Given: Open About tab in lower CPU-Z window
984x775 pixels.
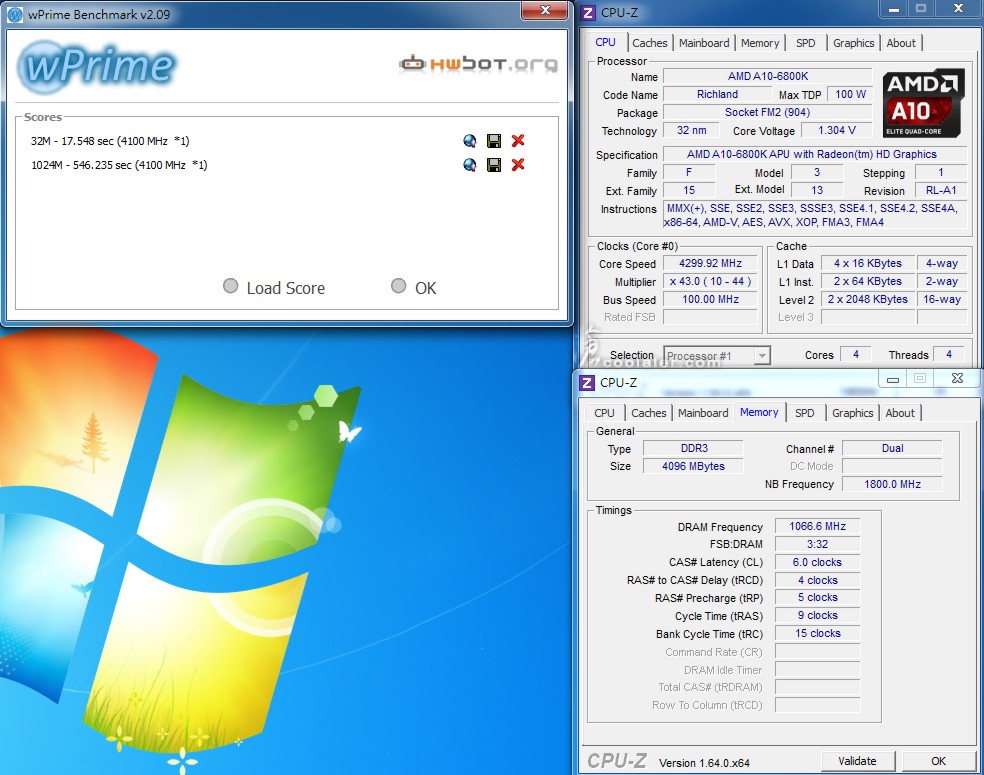Looking at the screenshot, I should pyautogui.click(x=900, y=413).
